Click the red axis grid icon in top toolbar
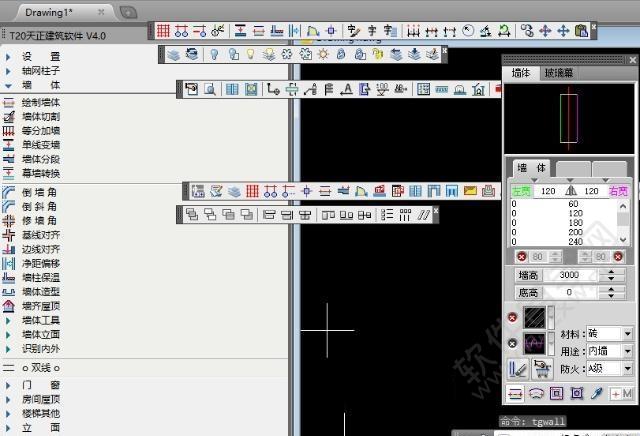Image resolution: width=640 pixels, height=436 pixels. pos(163,31)
